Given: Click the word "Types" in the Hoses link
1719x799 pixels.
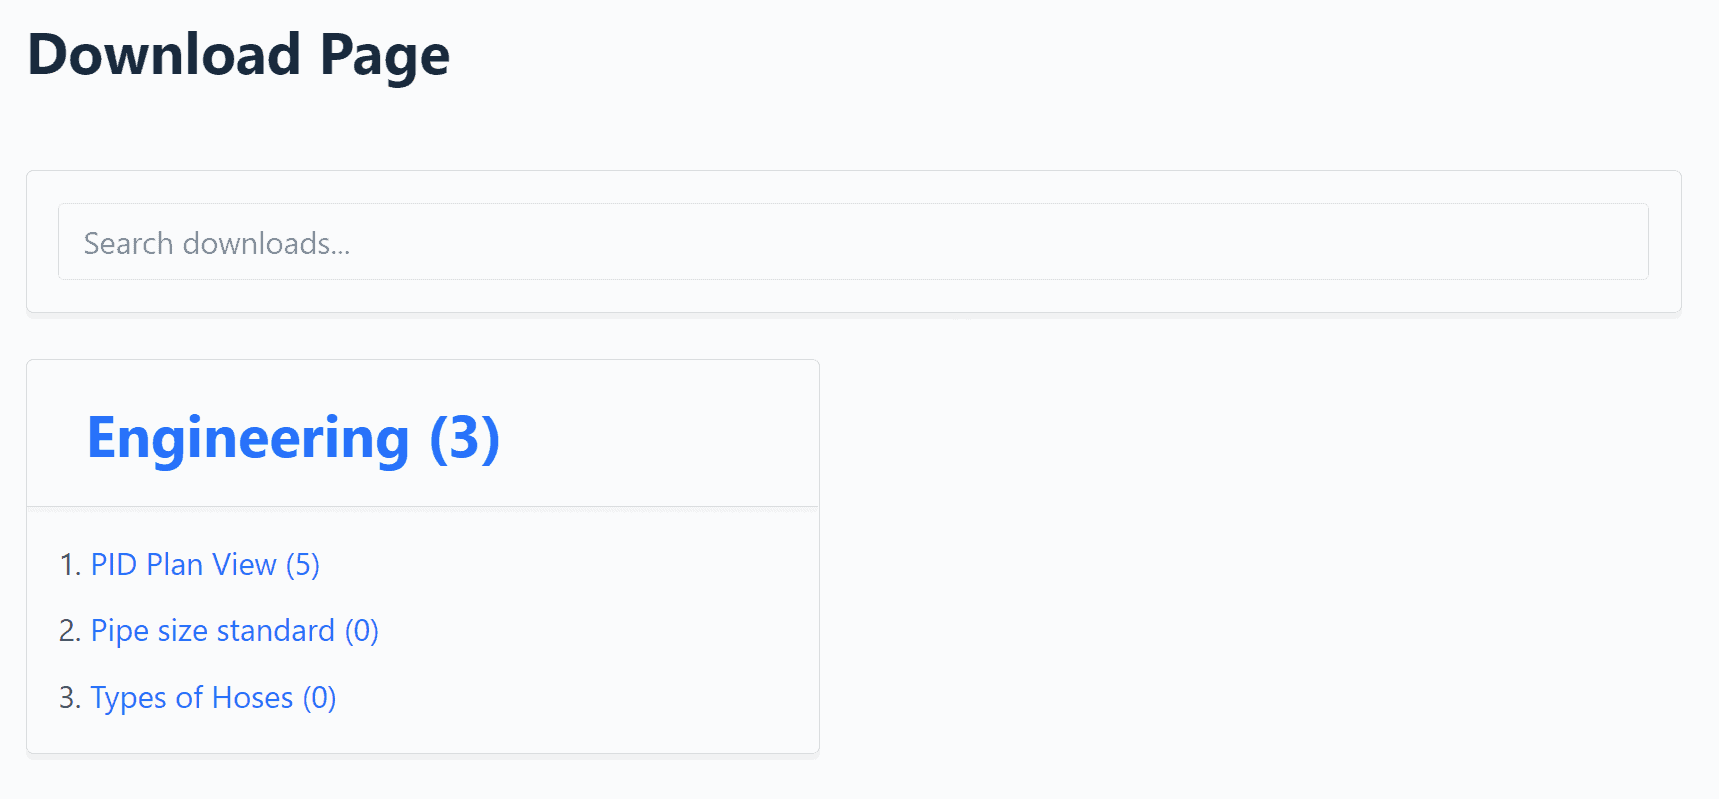Looking at the screenshot, I should [129, 698].
